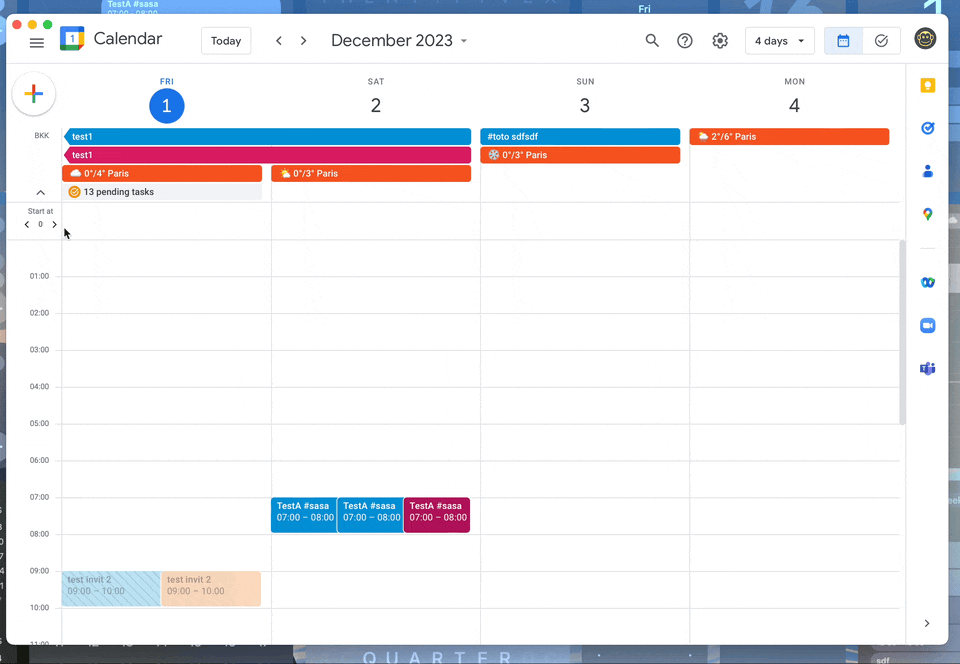
Task: Click the 07:00 time label
Action: pos(39,497)
